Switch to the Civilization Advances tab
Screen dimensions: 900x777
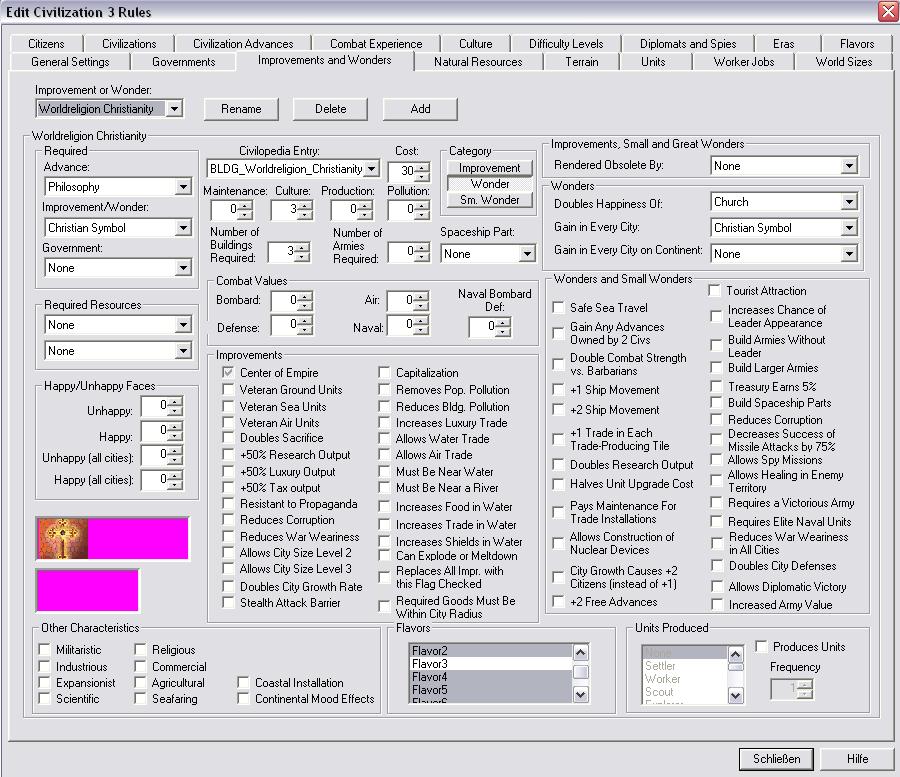[243, 44]
